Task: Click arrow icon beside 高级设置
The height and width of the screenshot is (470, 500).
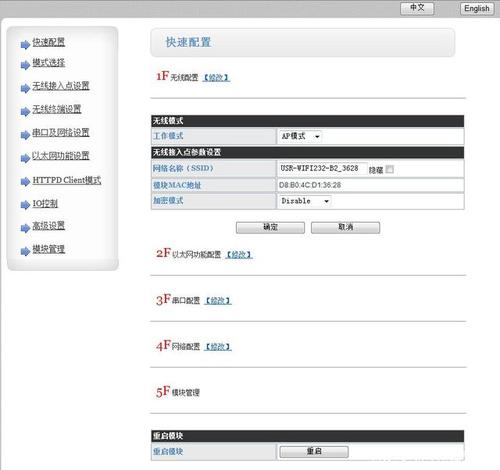Action: [25, 228]
